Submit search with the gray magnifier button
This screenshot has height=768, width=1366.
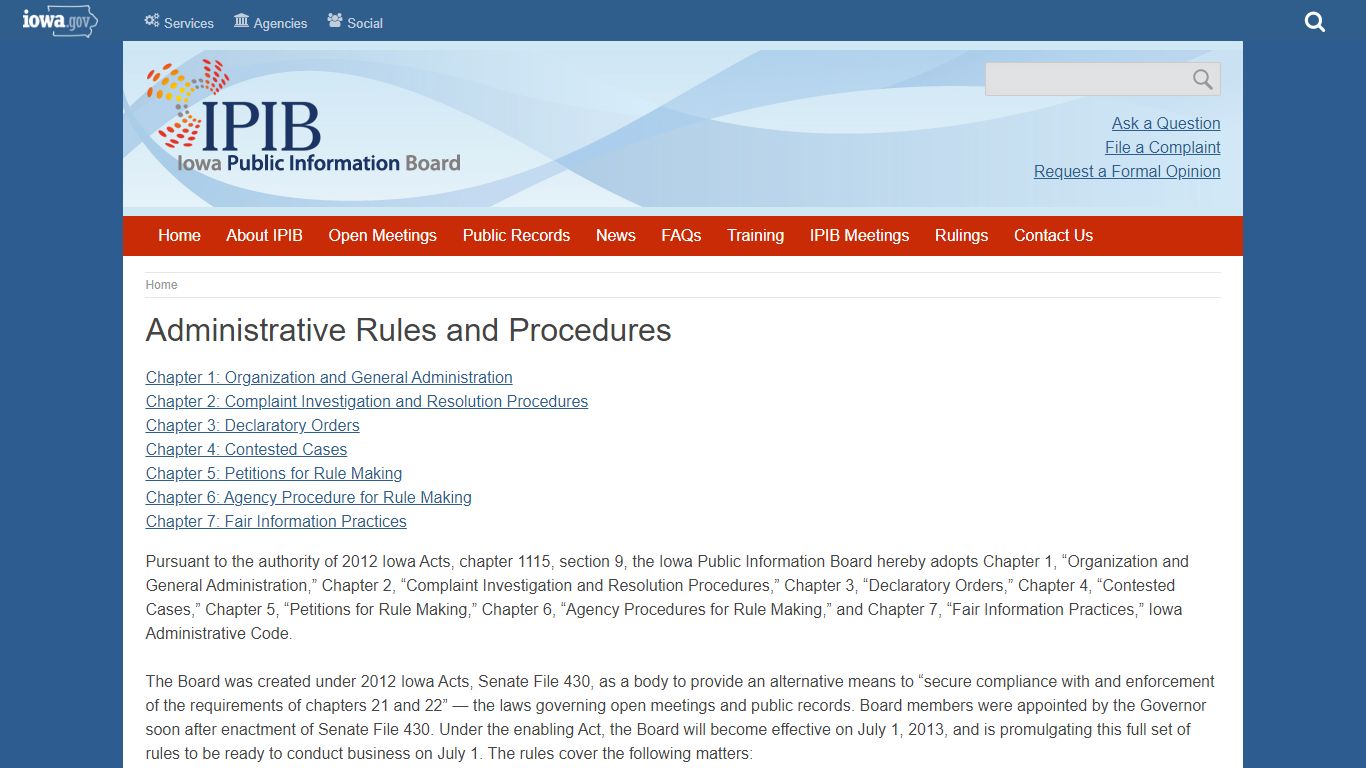point(1203,79)
